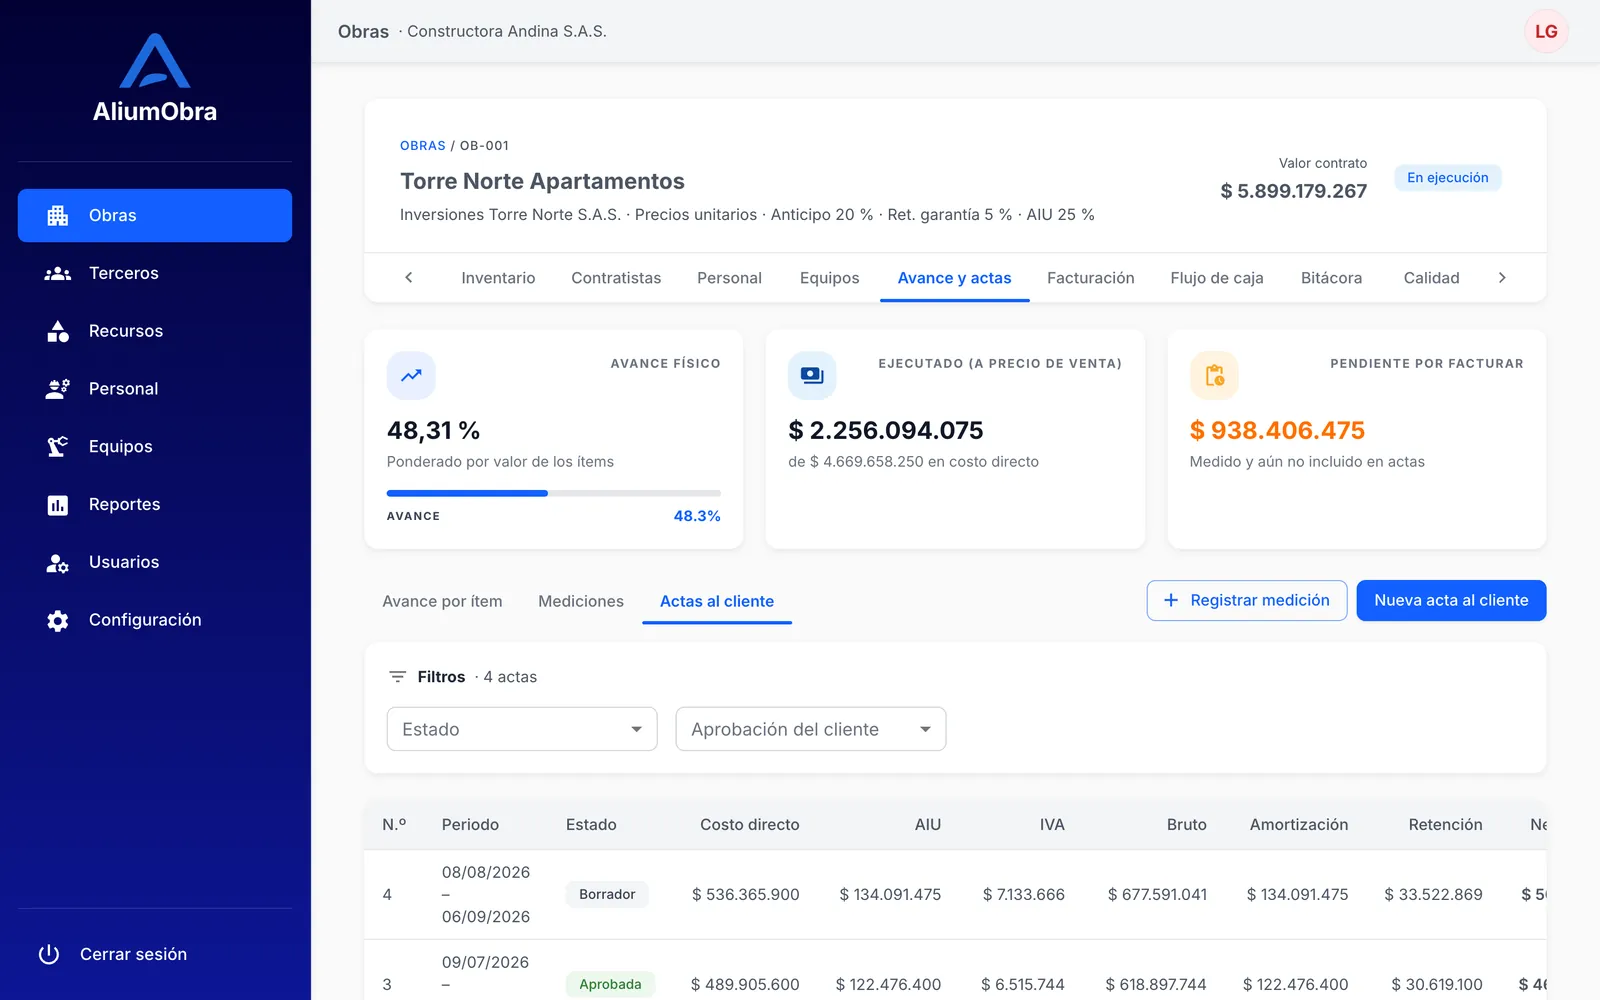The width and height of the screenshot is (1600, 1000).
Task: Open the Estado filter dropdown
Action: [522, 729]
